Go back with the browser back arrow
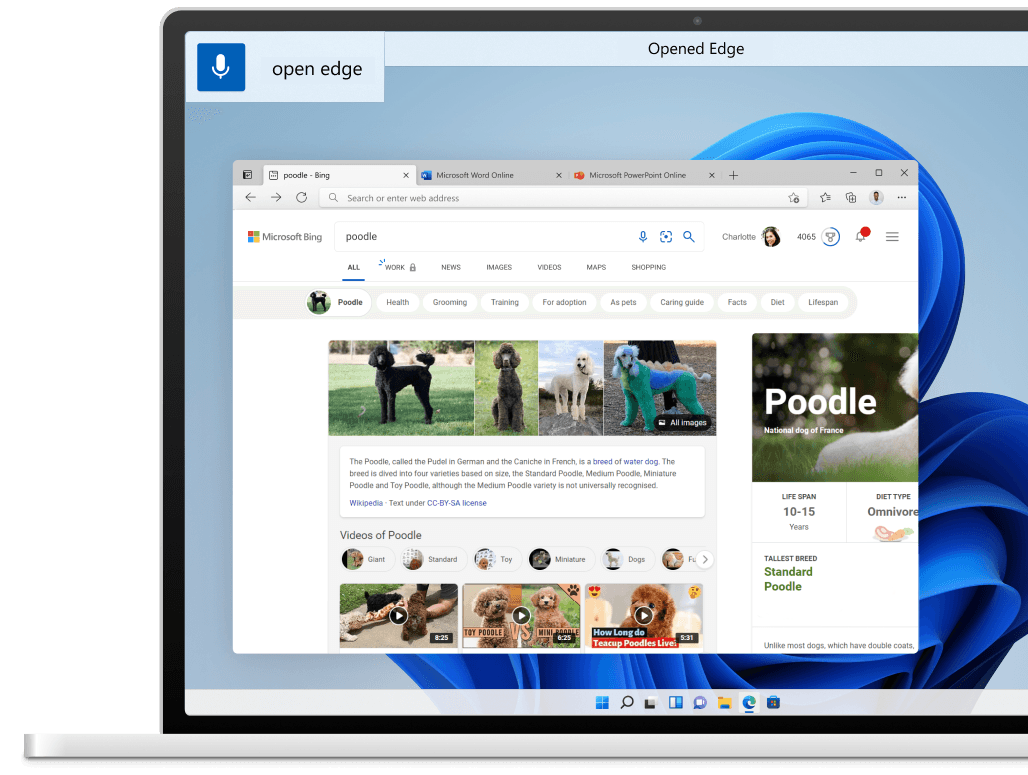This screenshot has width=1028, height=775. coord(250,197)
